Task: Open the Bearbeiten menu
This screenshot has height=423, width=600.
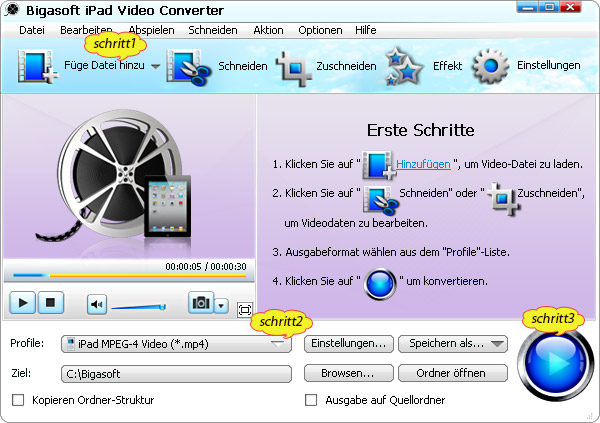Action: [86, 30]
